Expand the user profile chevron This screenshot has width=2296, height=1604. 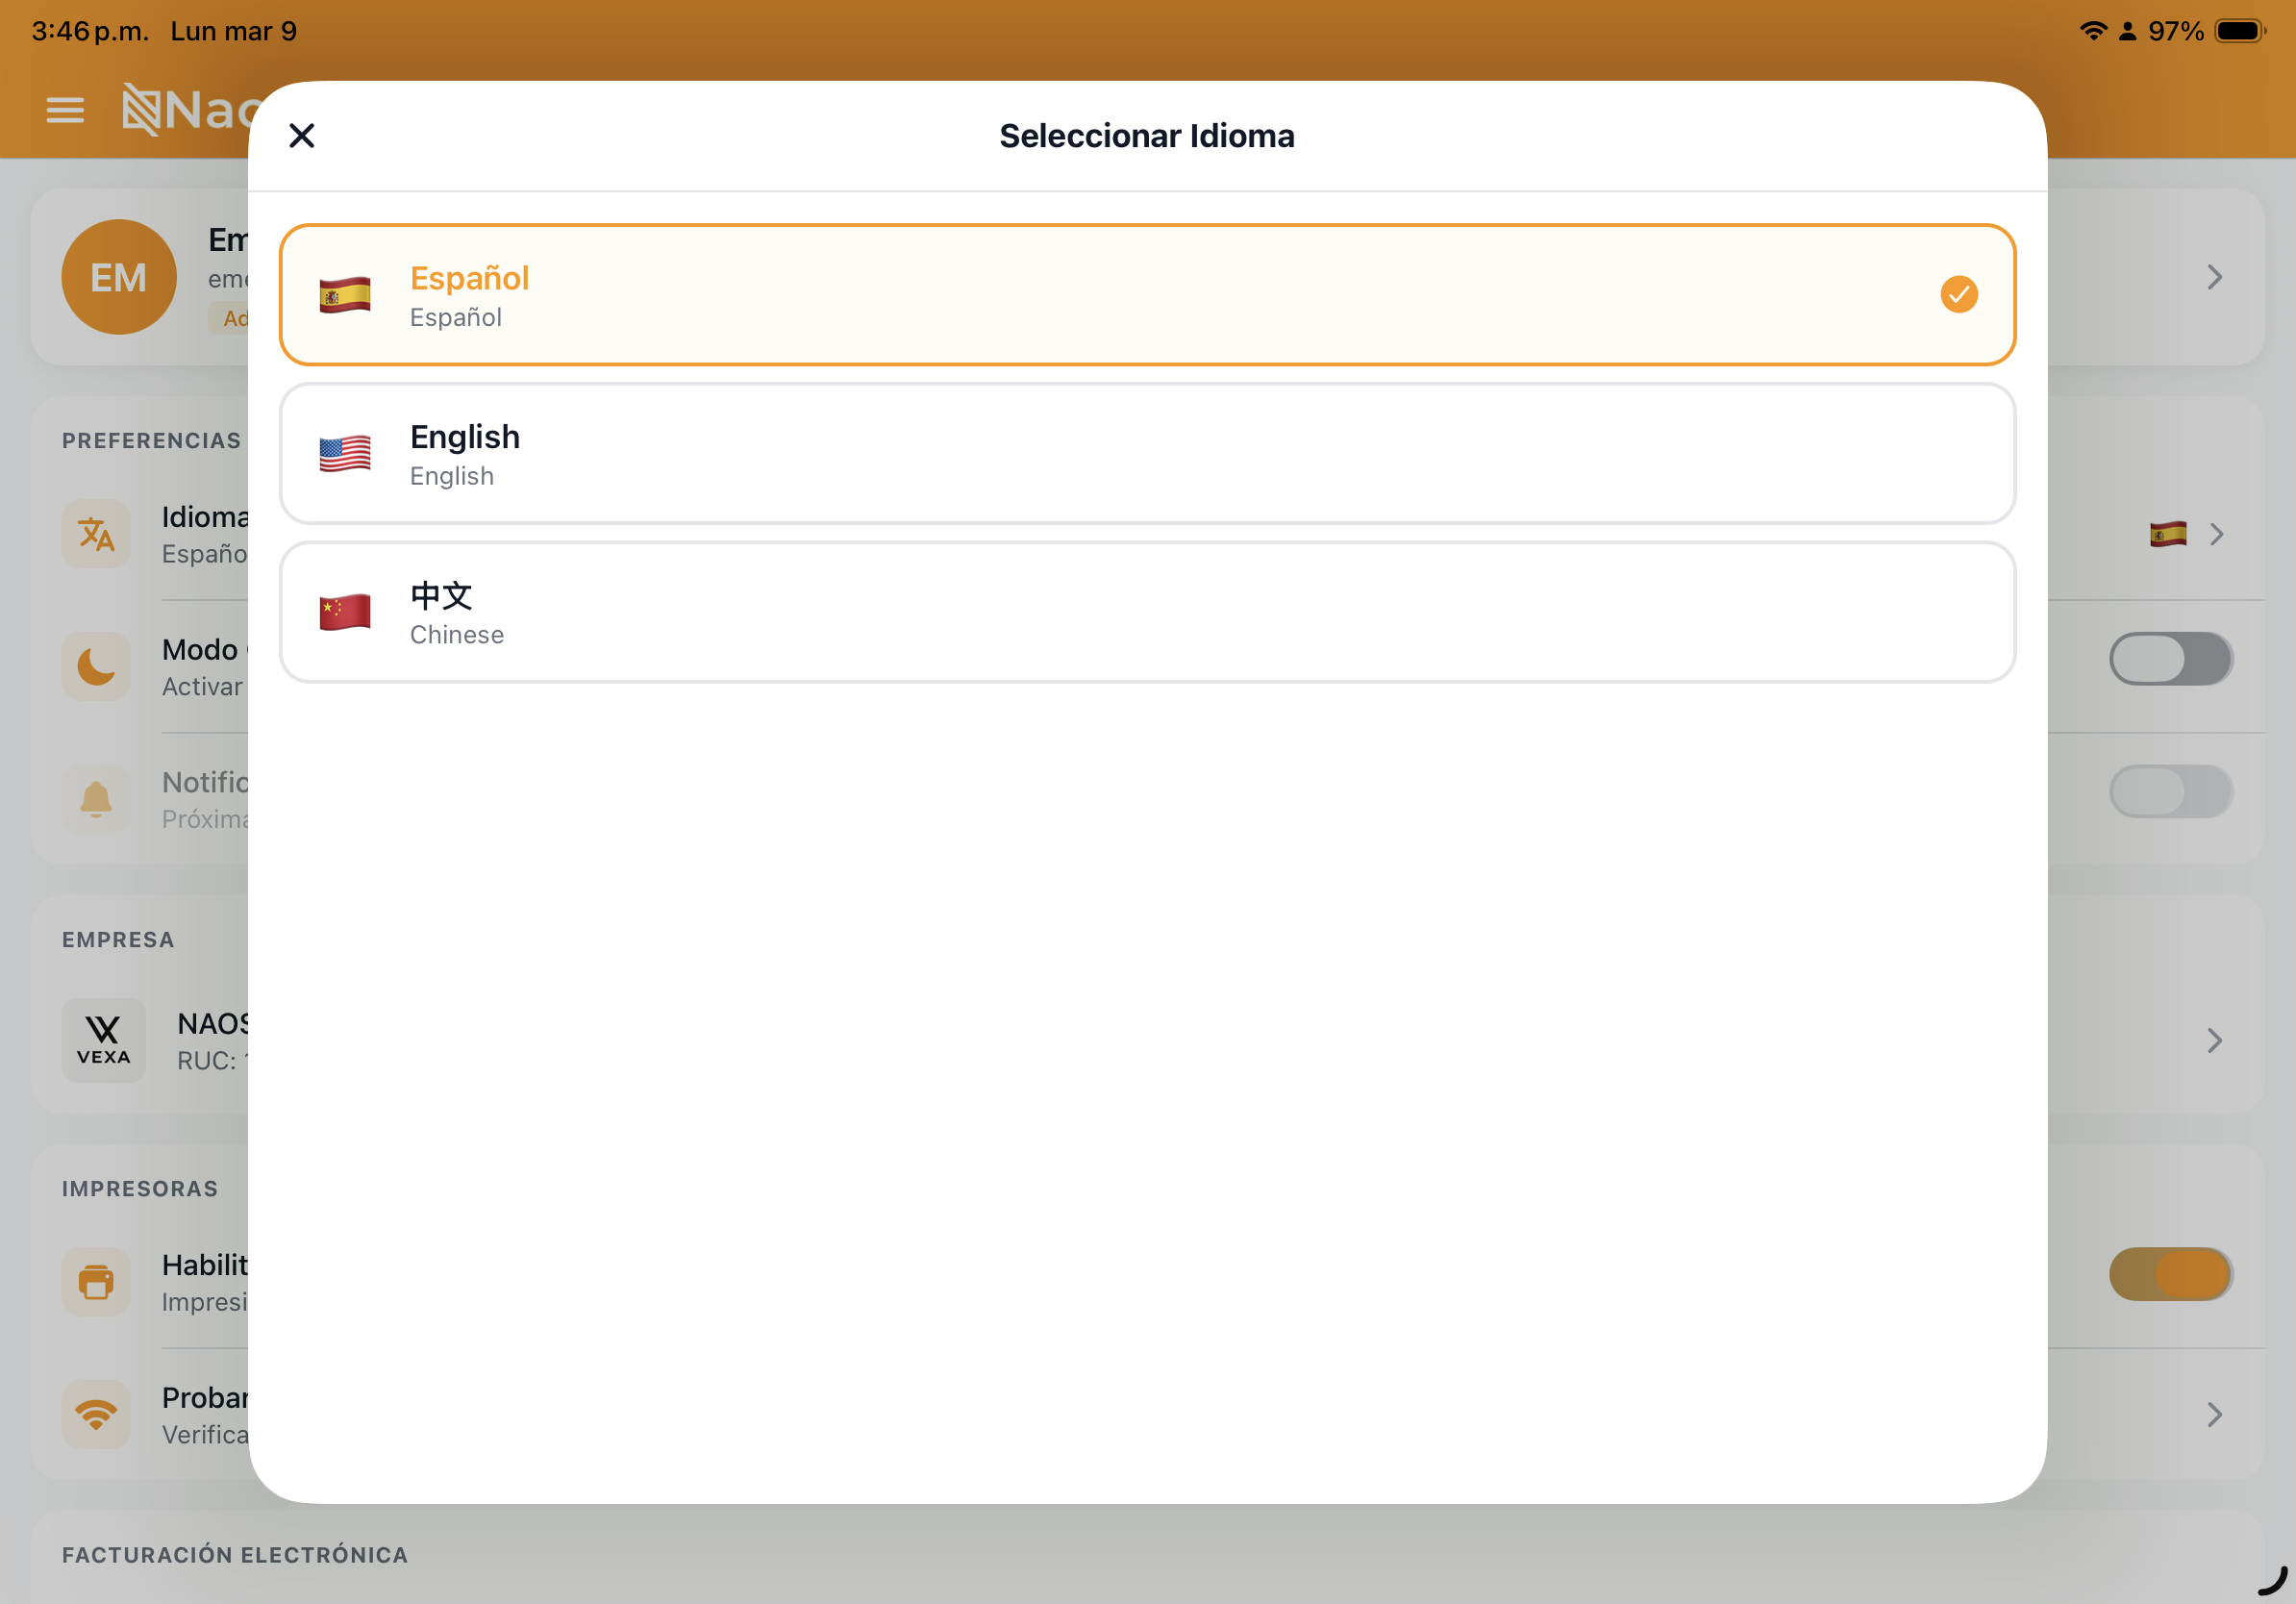(2214, 277)
